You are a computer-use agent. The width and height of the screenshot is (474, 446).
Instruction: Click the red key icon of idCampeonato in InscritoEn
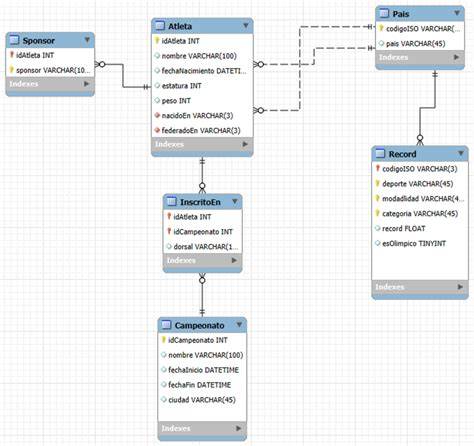click(x=169, y=231)
